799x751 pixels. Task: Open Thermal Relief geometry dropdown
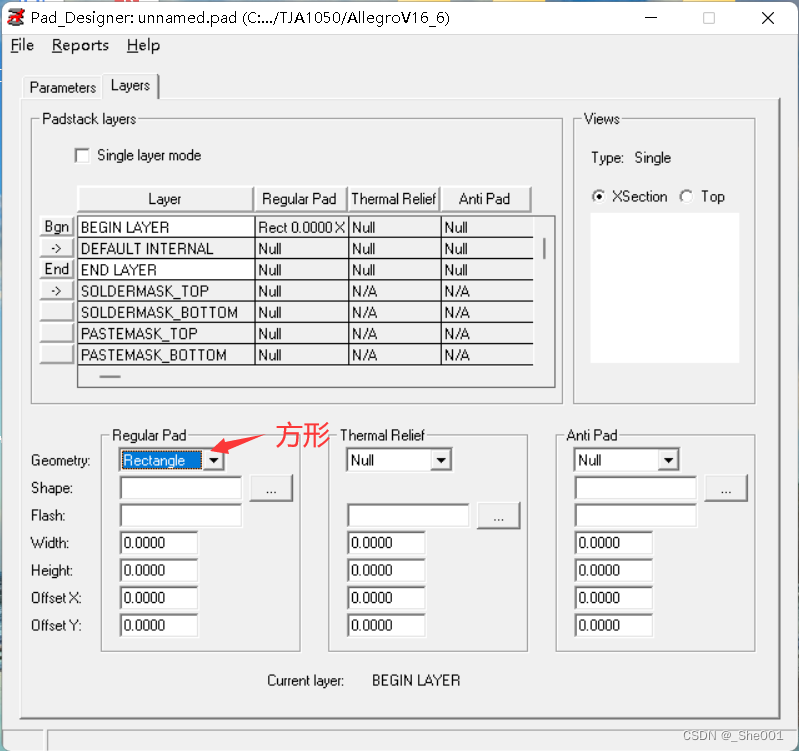(x=441, y=460)
